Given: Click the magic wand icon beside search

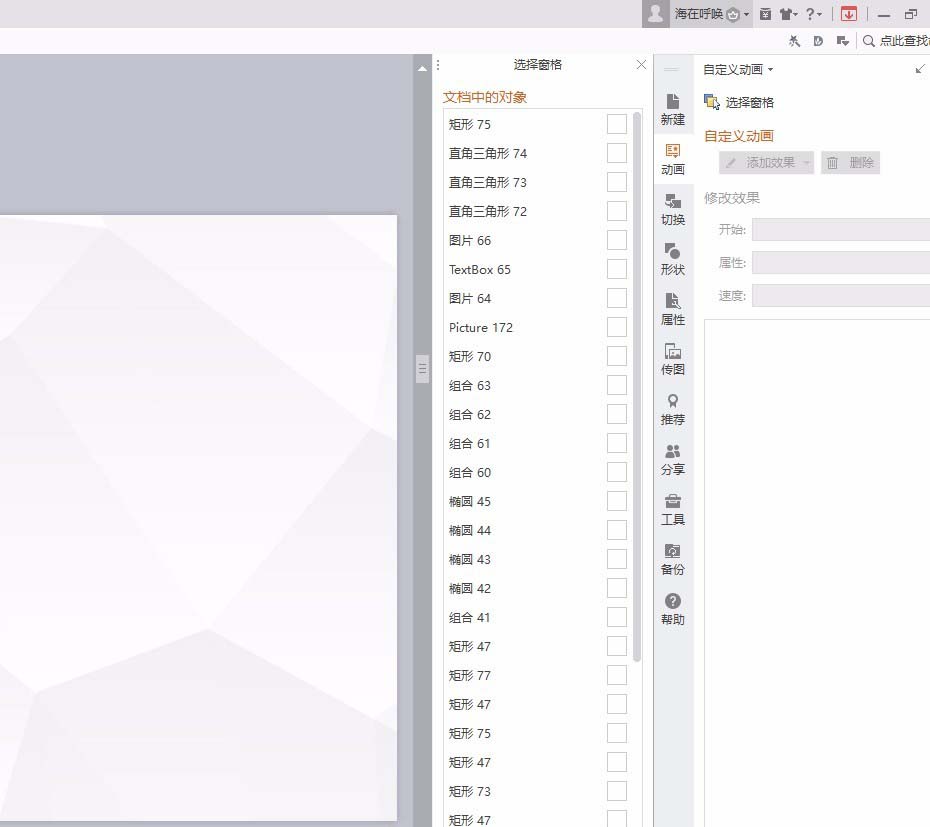Looking at the screenshot, I should pos(794,41).
